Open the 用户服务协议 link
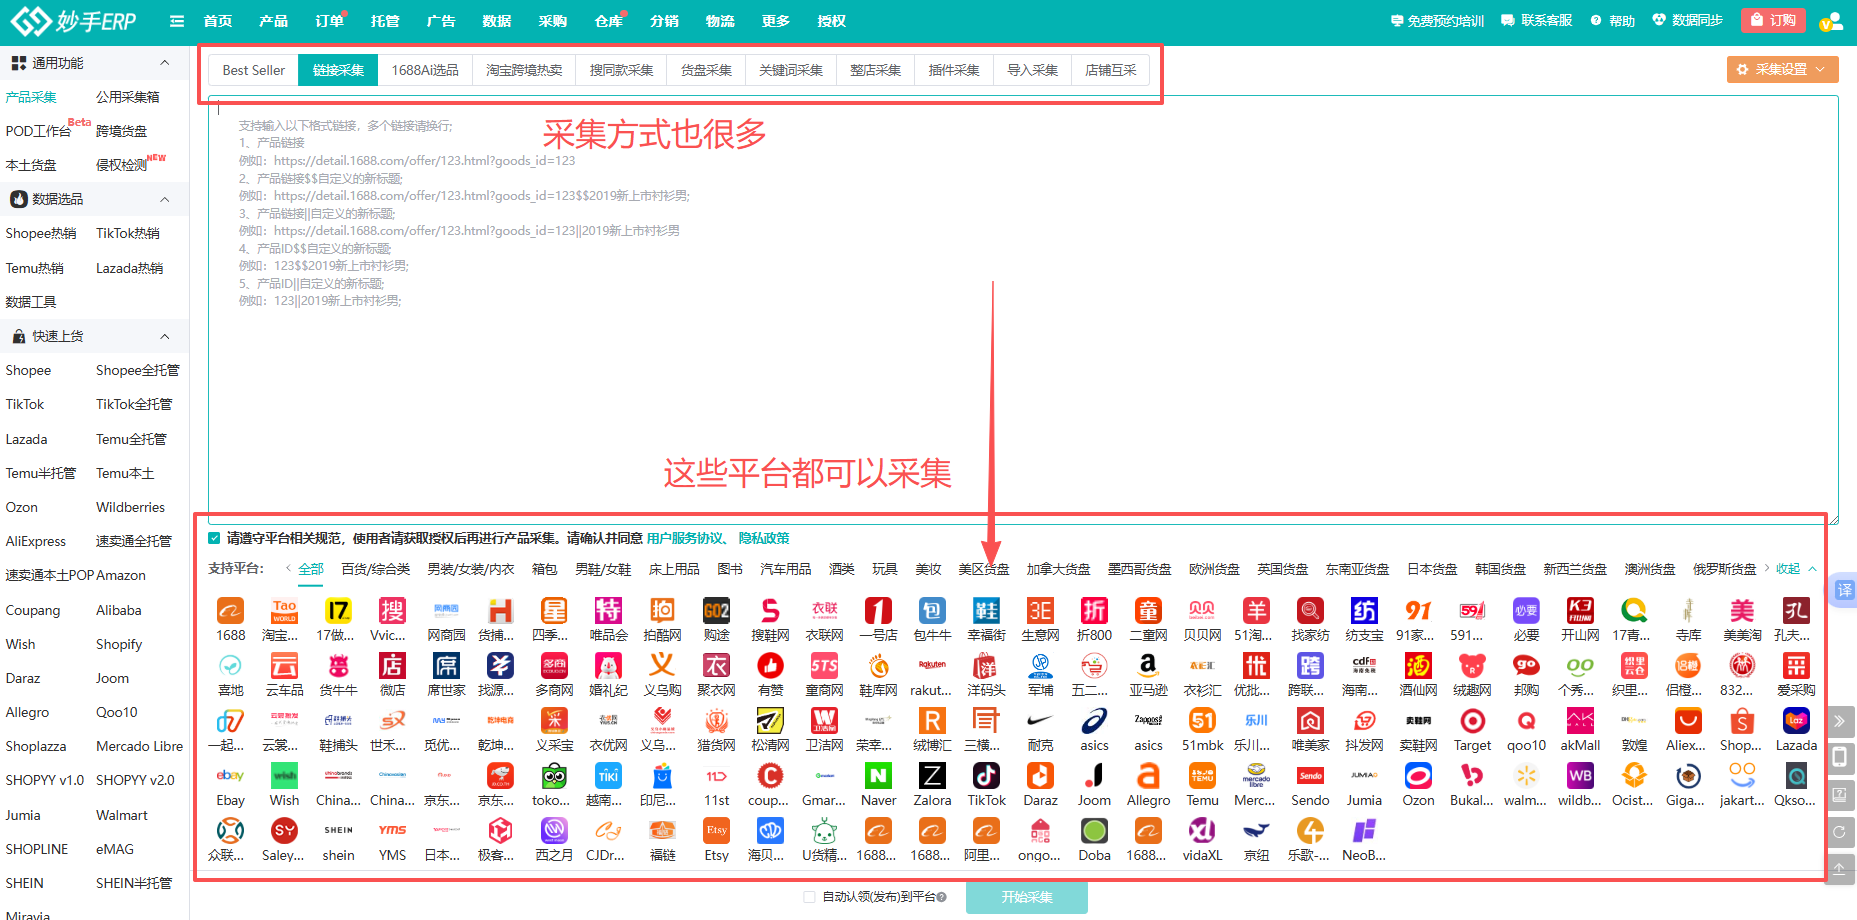 click(x=685, y=538)
